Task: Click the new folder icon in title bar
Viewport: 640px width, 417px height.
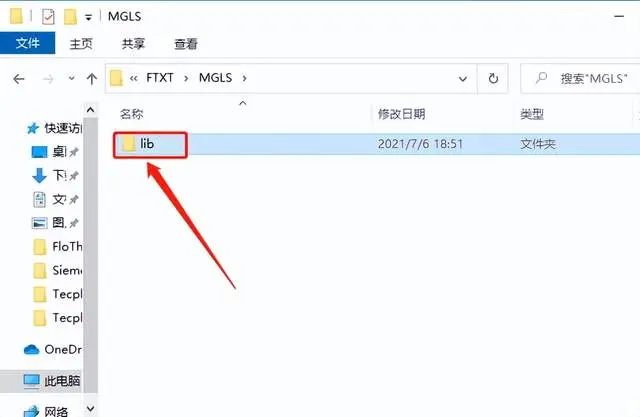Action: pyautogui.click(x=70, y=17)
